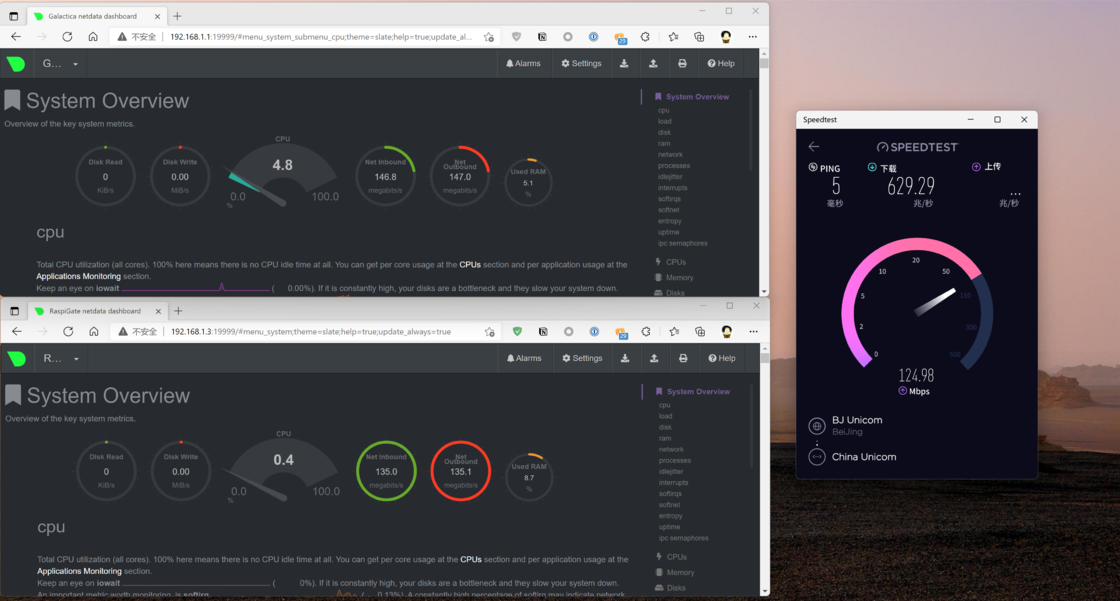Click the netdata logo in Galactica dashboard
The width and height of the screenshot is (1120, 601).
tap(16, 64)
